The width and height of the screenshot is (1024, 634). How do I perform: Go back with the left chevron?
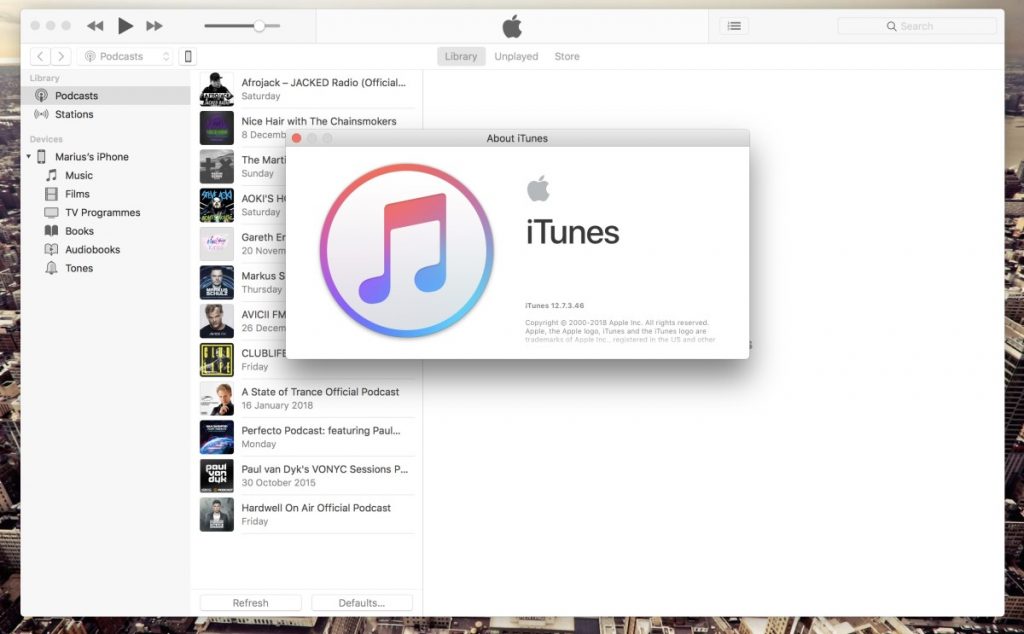click(x=40, y=57)
